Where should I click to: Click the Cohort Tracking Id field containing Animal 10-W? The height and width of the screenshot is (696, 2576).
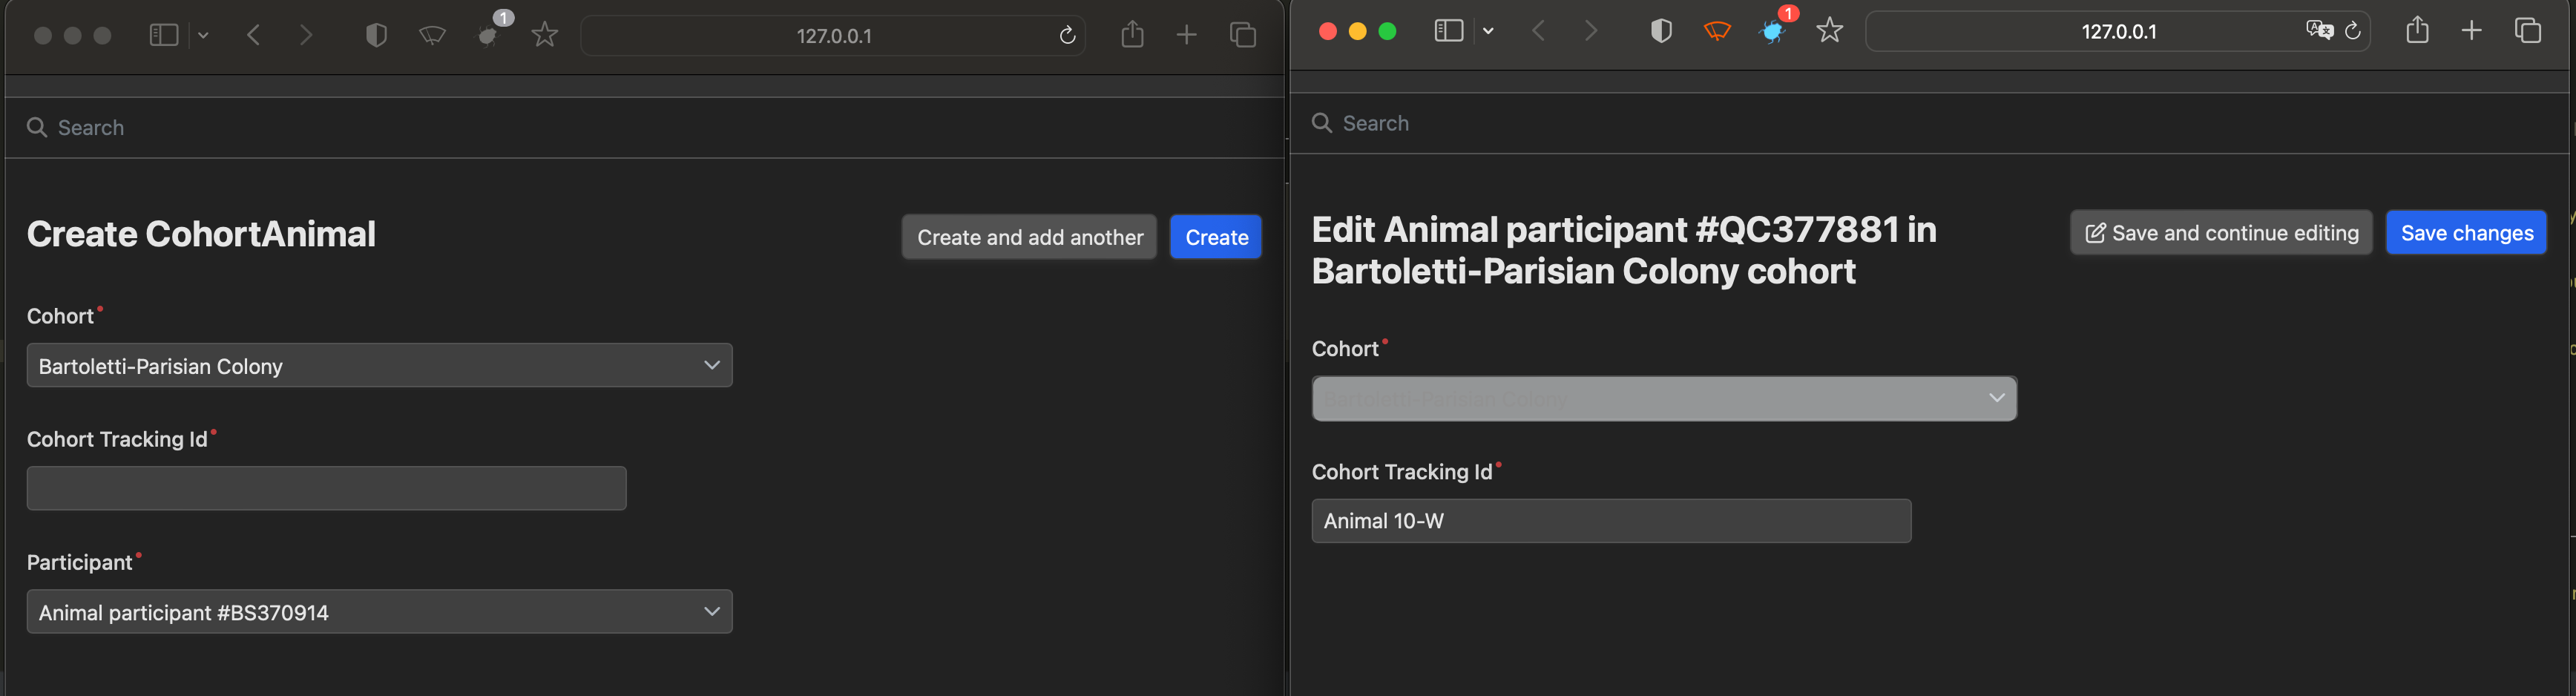click(1610, 520)
